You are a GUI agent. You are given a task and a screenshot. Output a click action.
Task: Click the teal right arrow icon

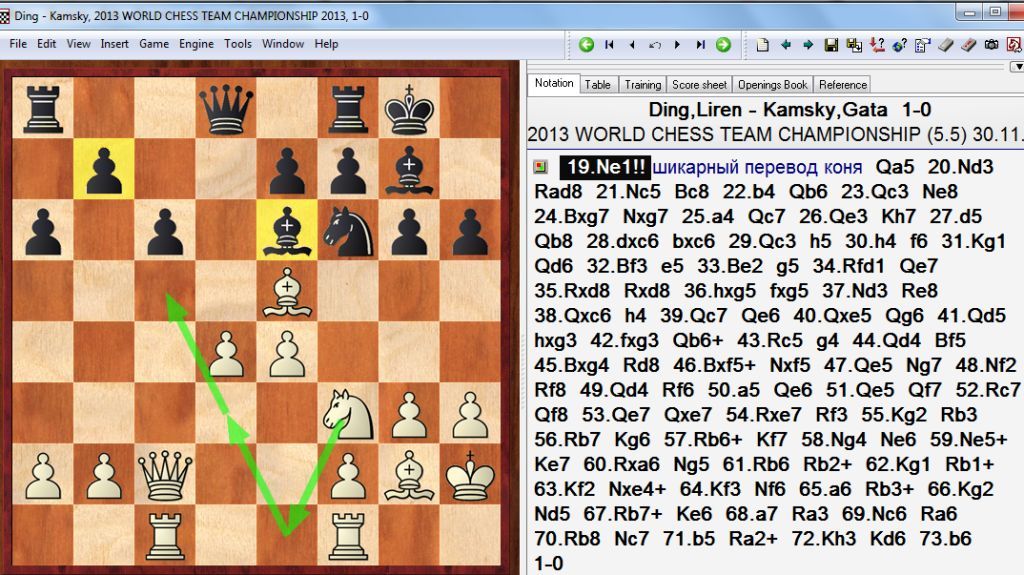tap(808, 44)
